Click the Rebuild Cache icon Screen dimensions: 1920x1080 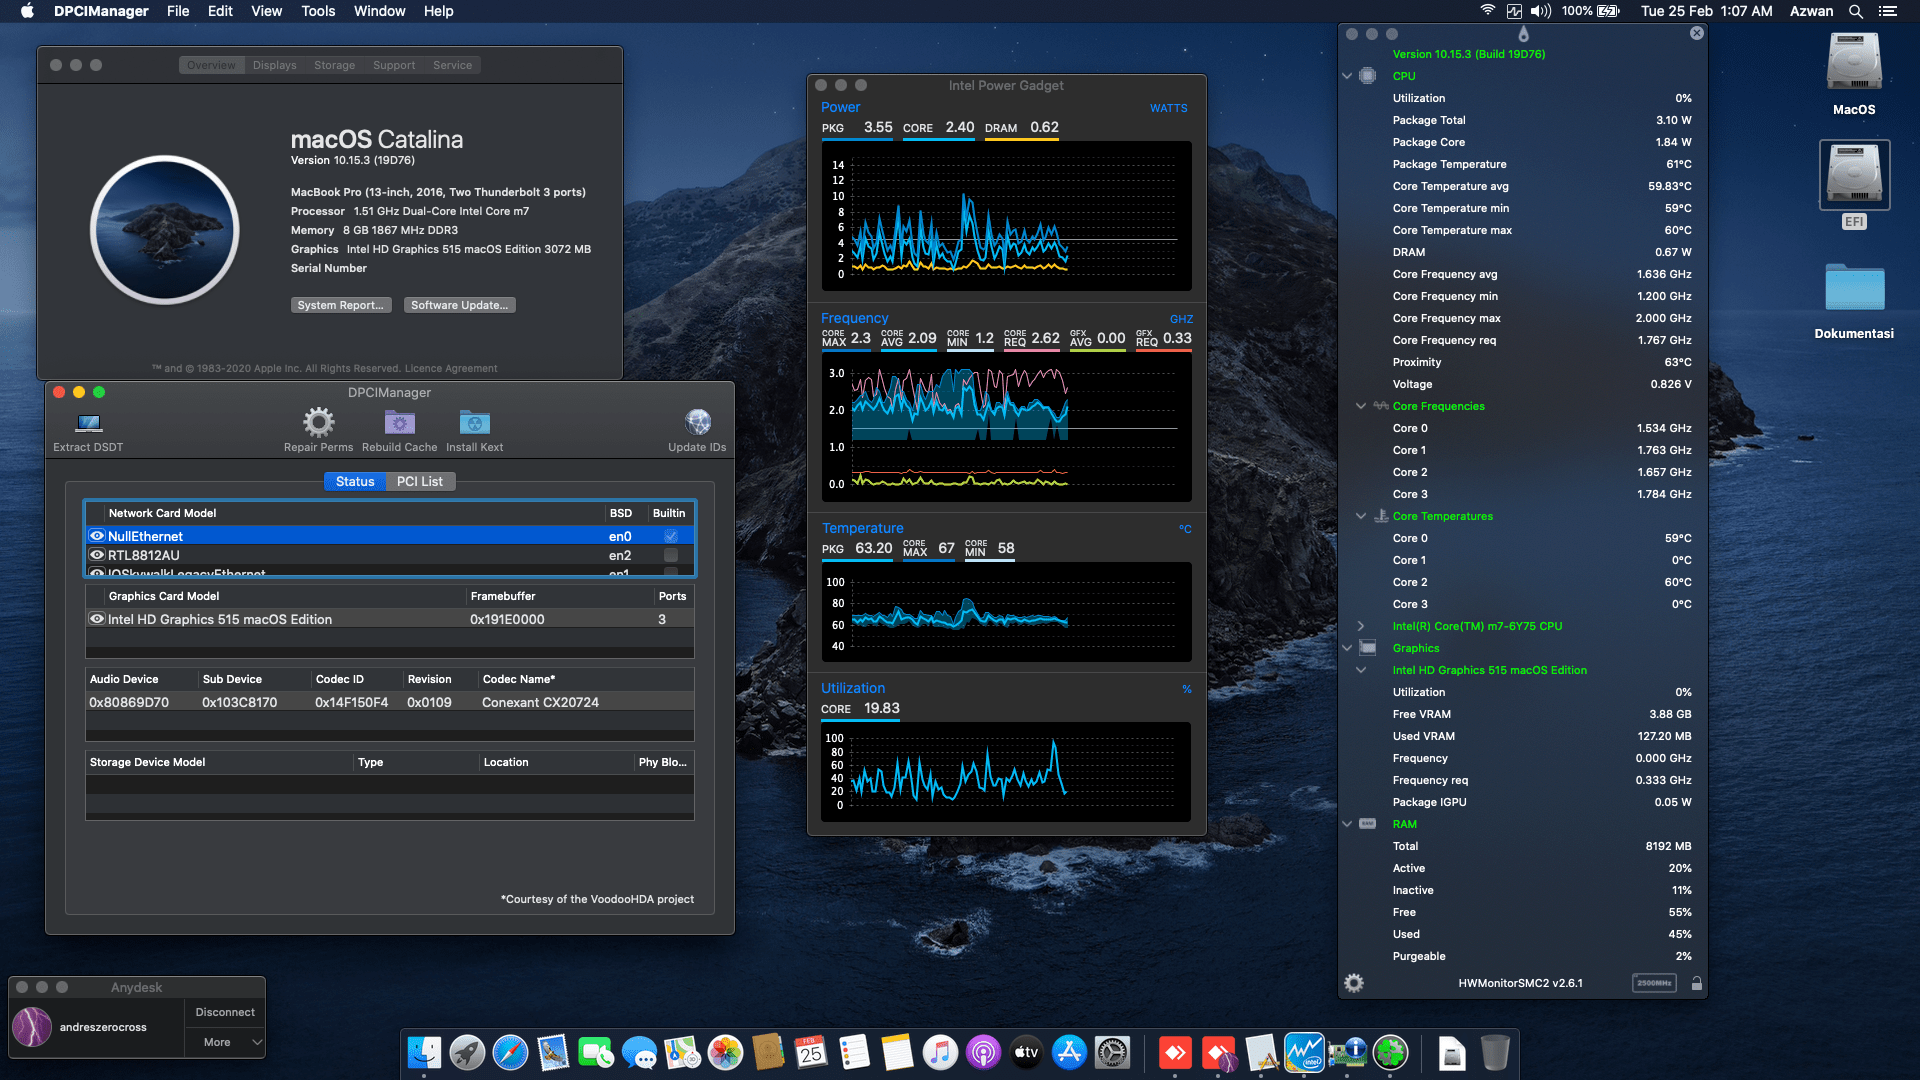399,422
